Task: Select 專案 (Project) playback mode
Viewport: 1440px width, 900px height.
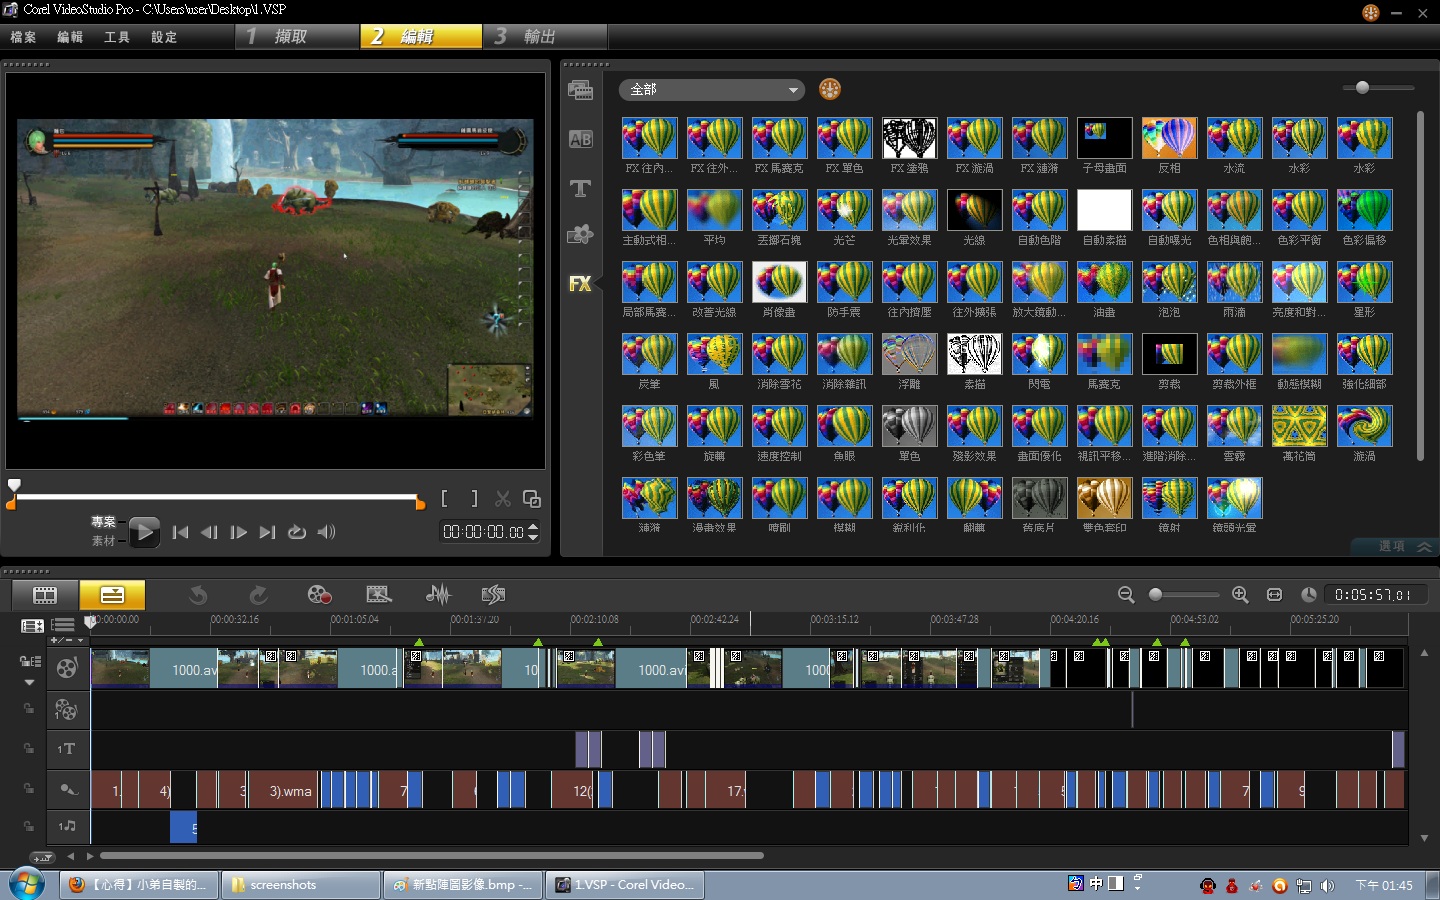Action: click(104, 522)
